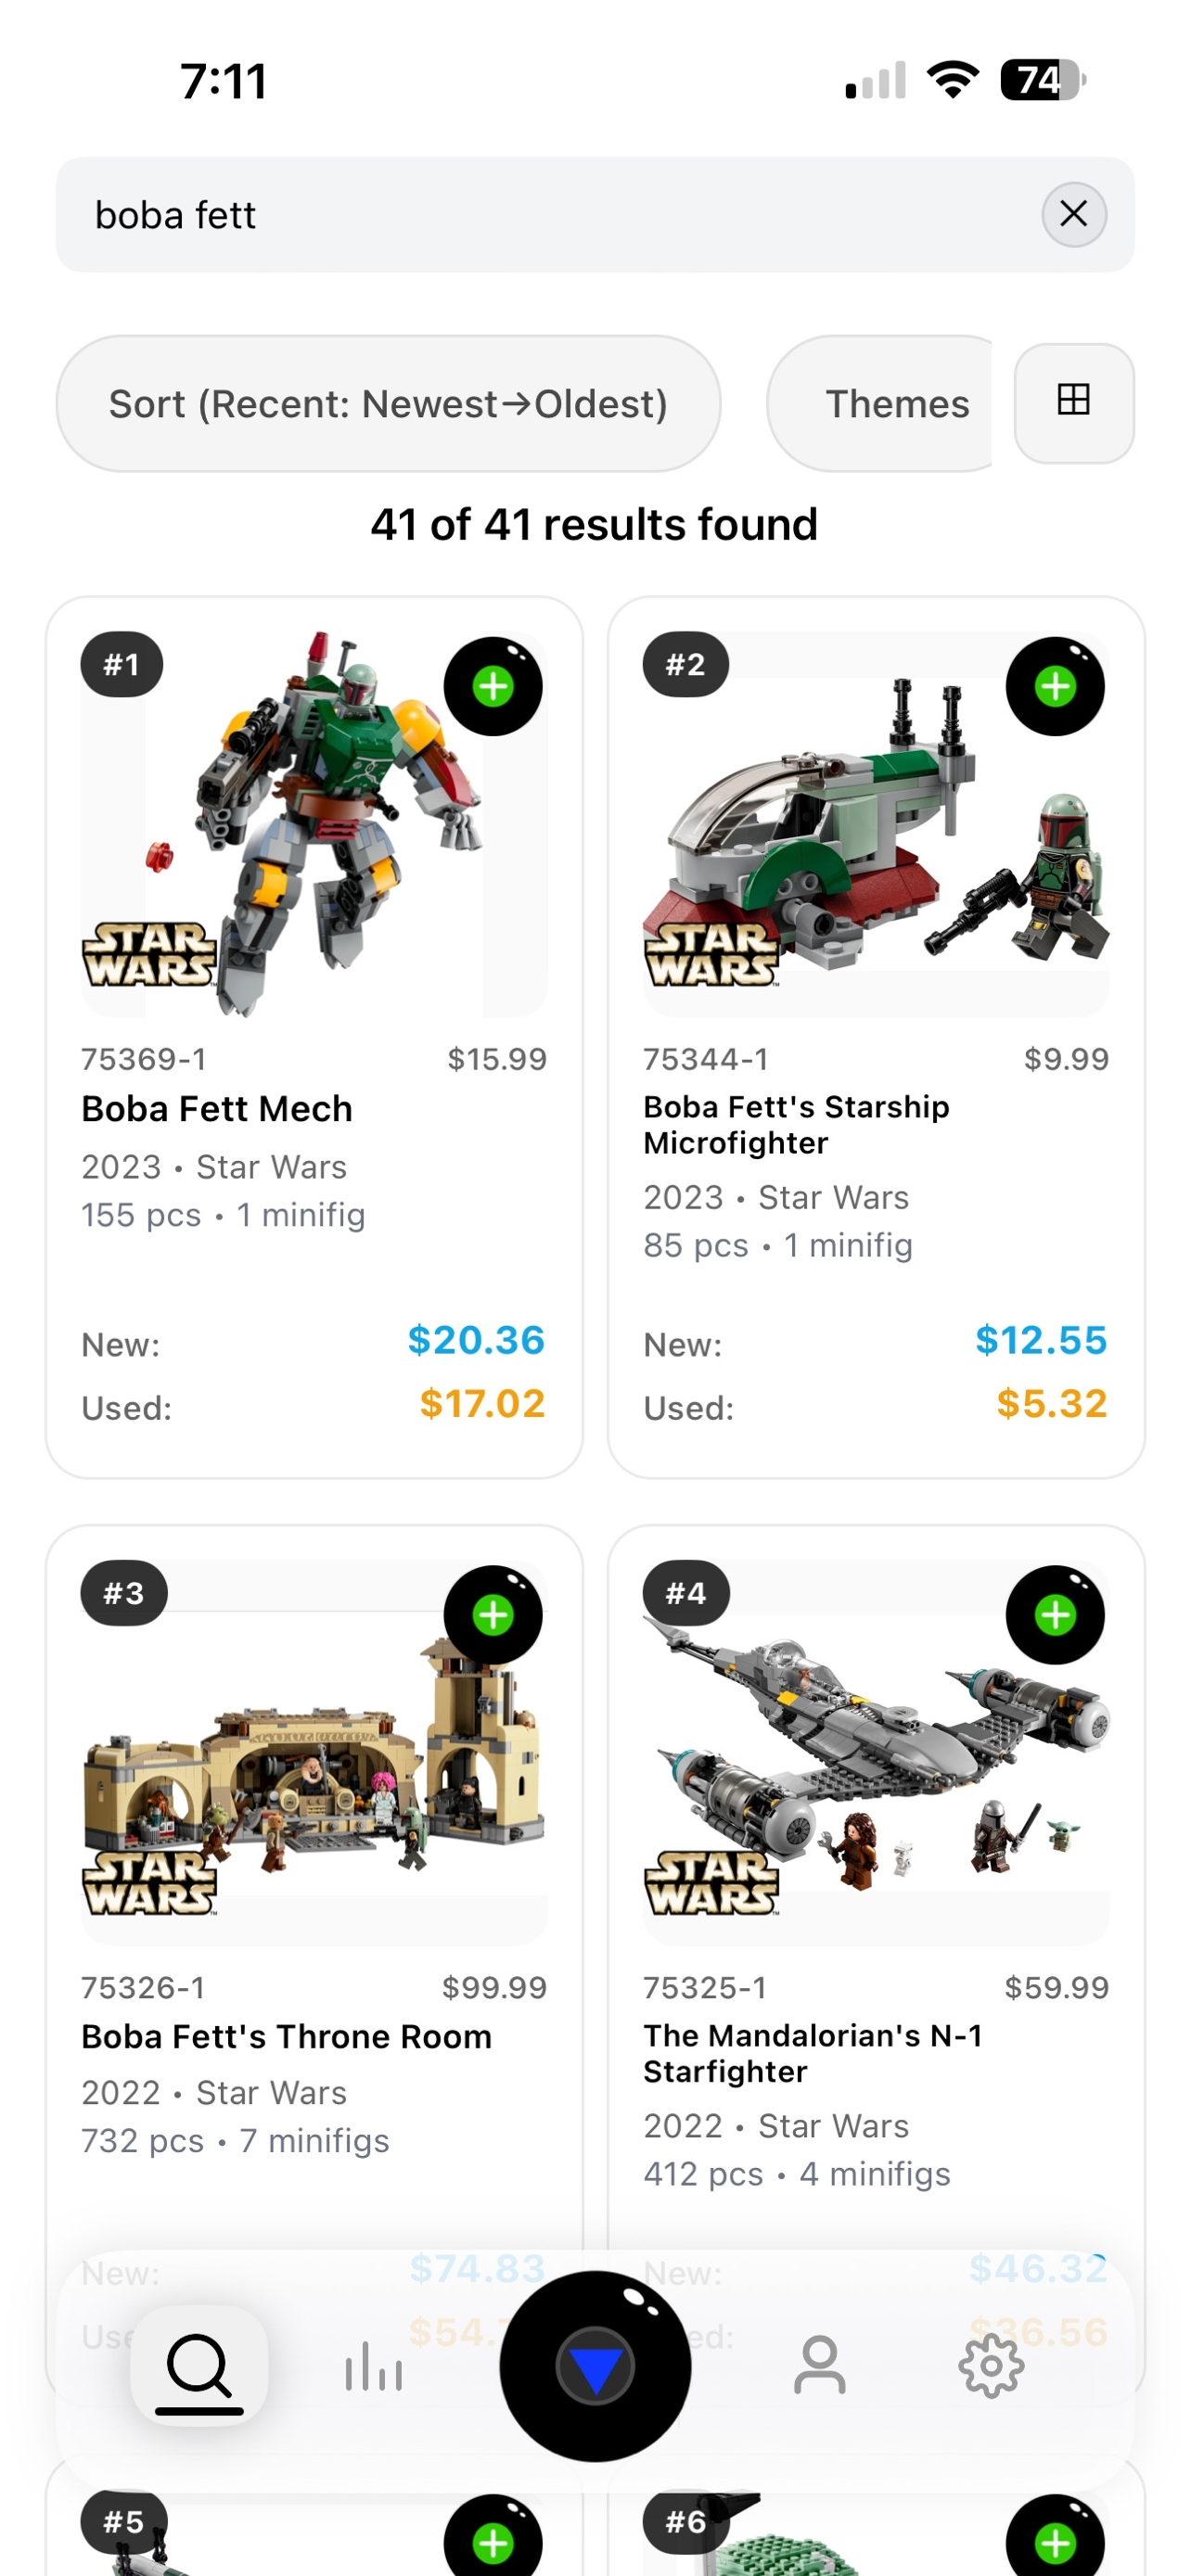Open settings with the gear icon

tap(991, 2364)
